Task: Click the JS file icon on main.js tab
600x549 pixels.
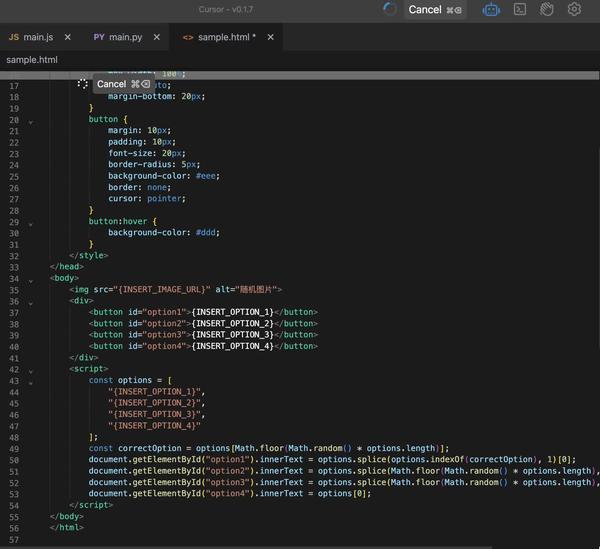Action: click(x=14, y=37)
